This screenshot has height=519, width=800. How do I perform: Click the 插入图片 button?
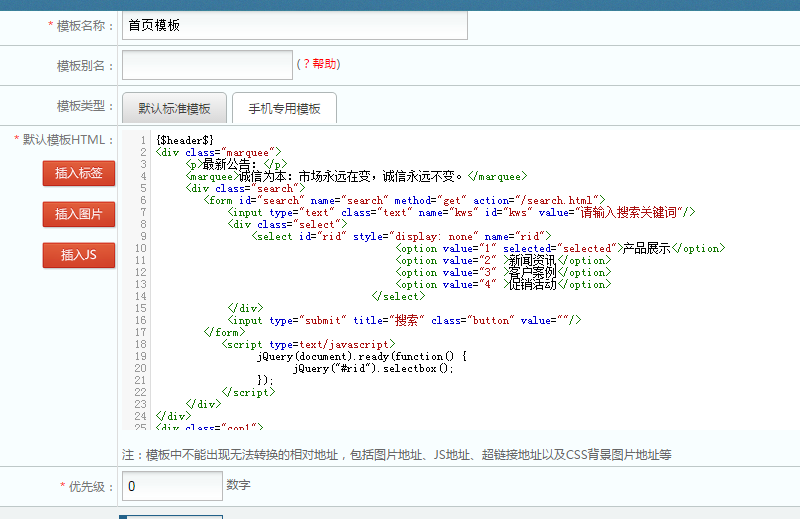[79, 214]
